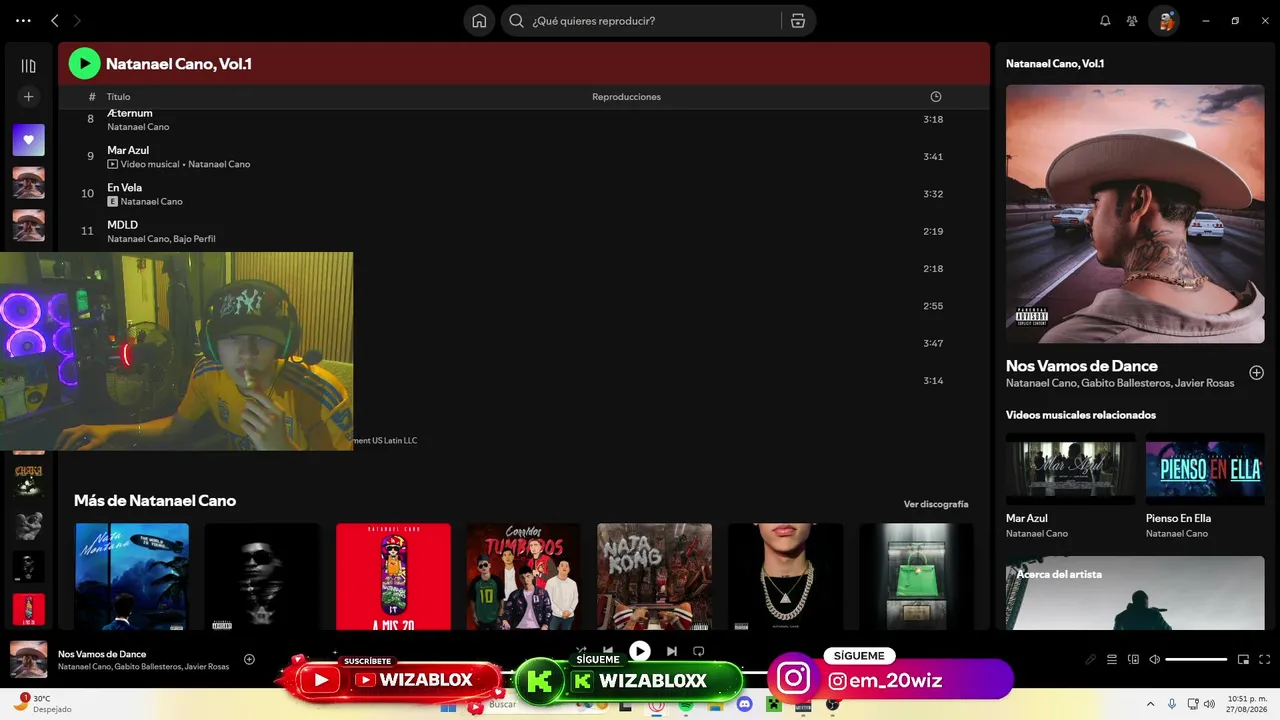1280x720 pixels.
Task: Open Bajo Perfil artist link
Action: tap(194, 239)
